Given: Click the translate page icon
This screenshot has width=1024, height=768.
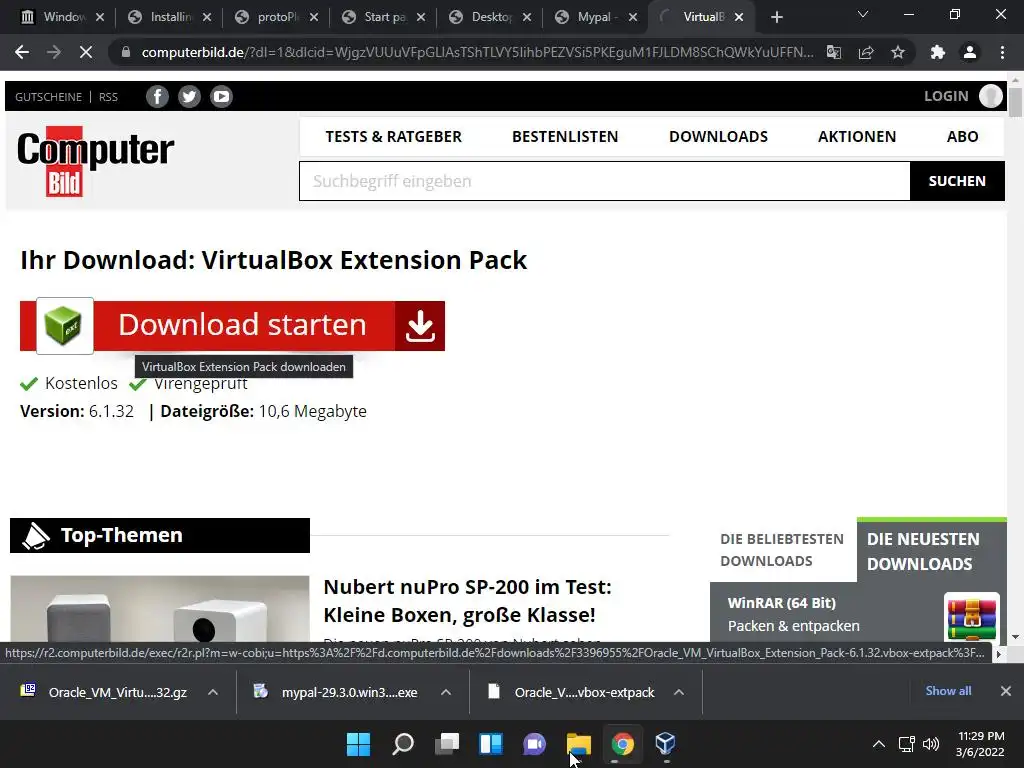Looking at the screenshot, I should pyautogui.click(x=834, y=52).
